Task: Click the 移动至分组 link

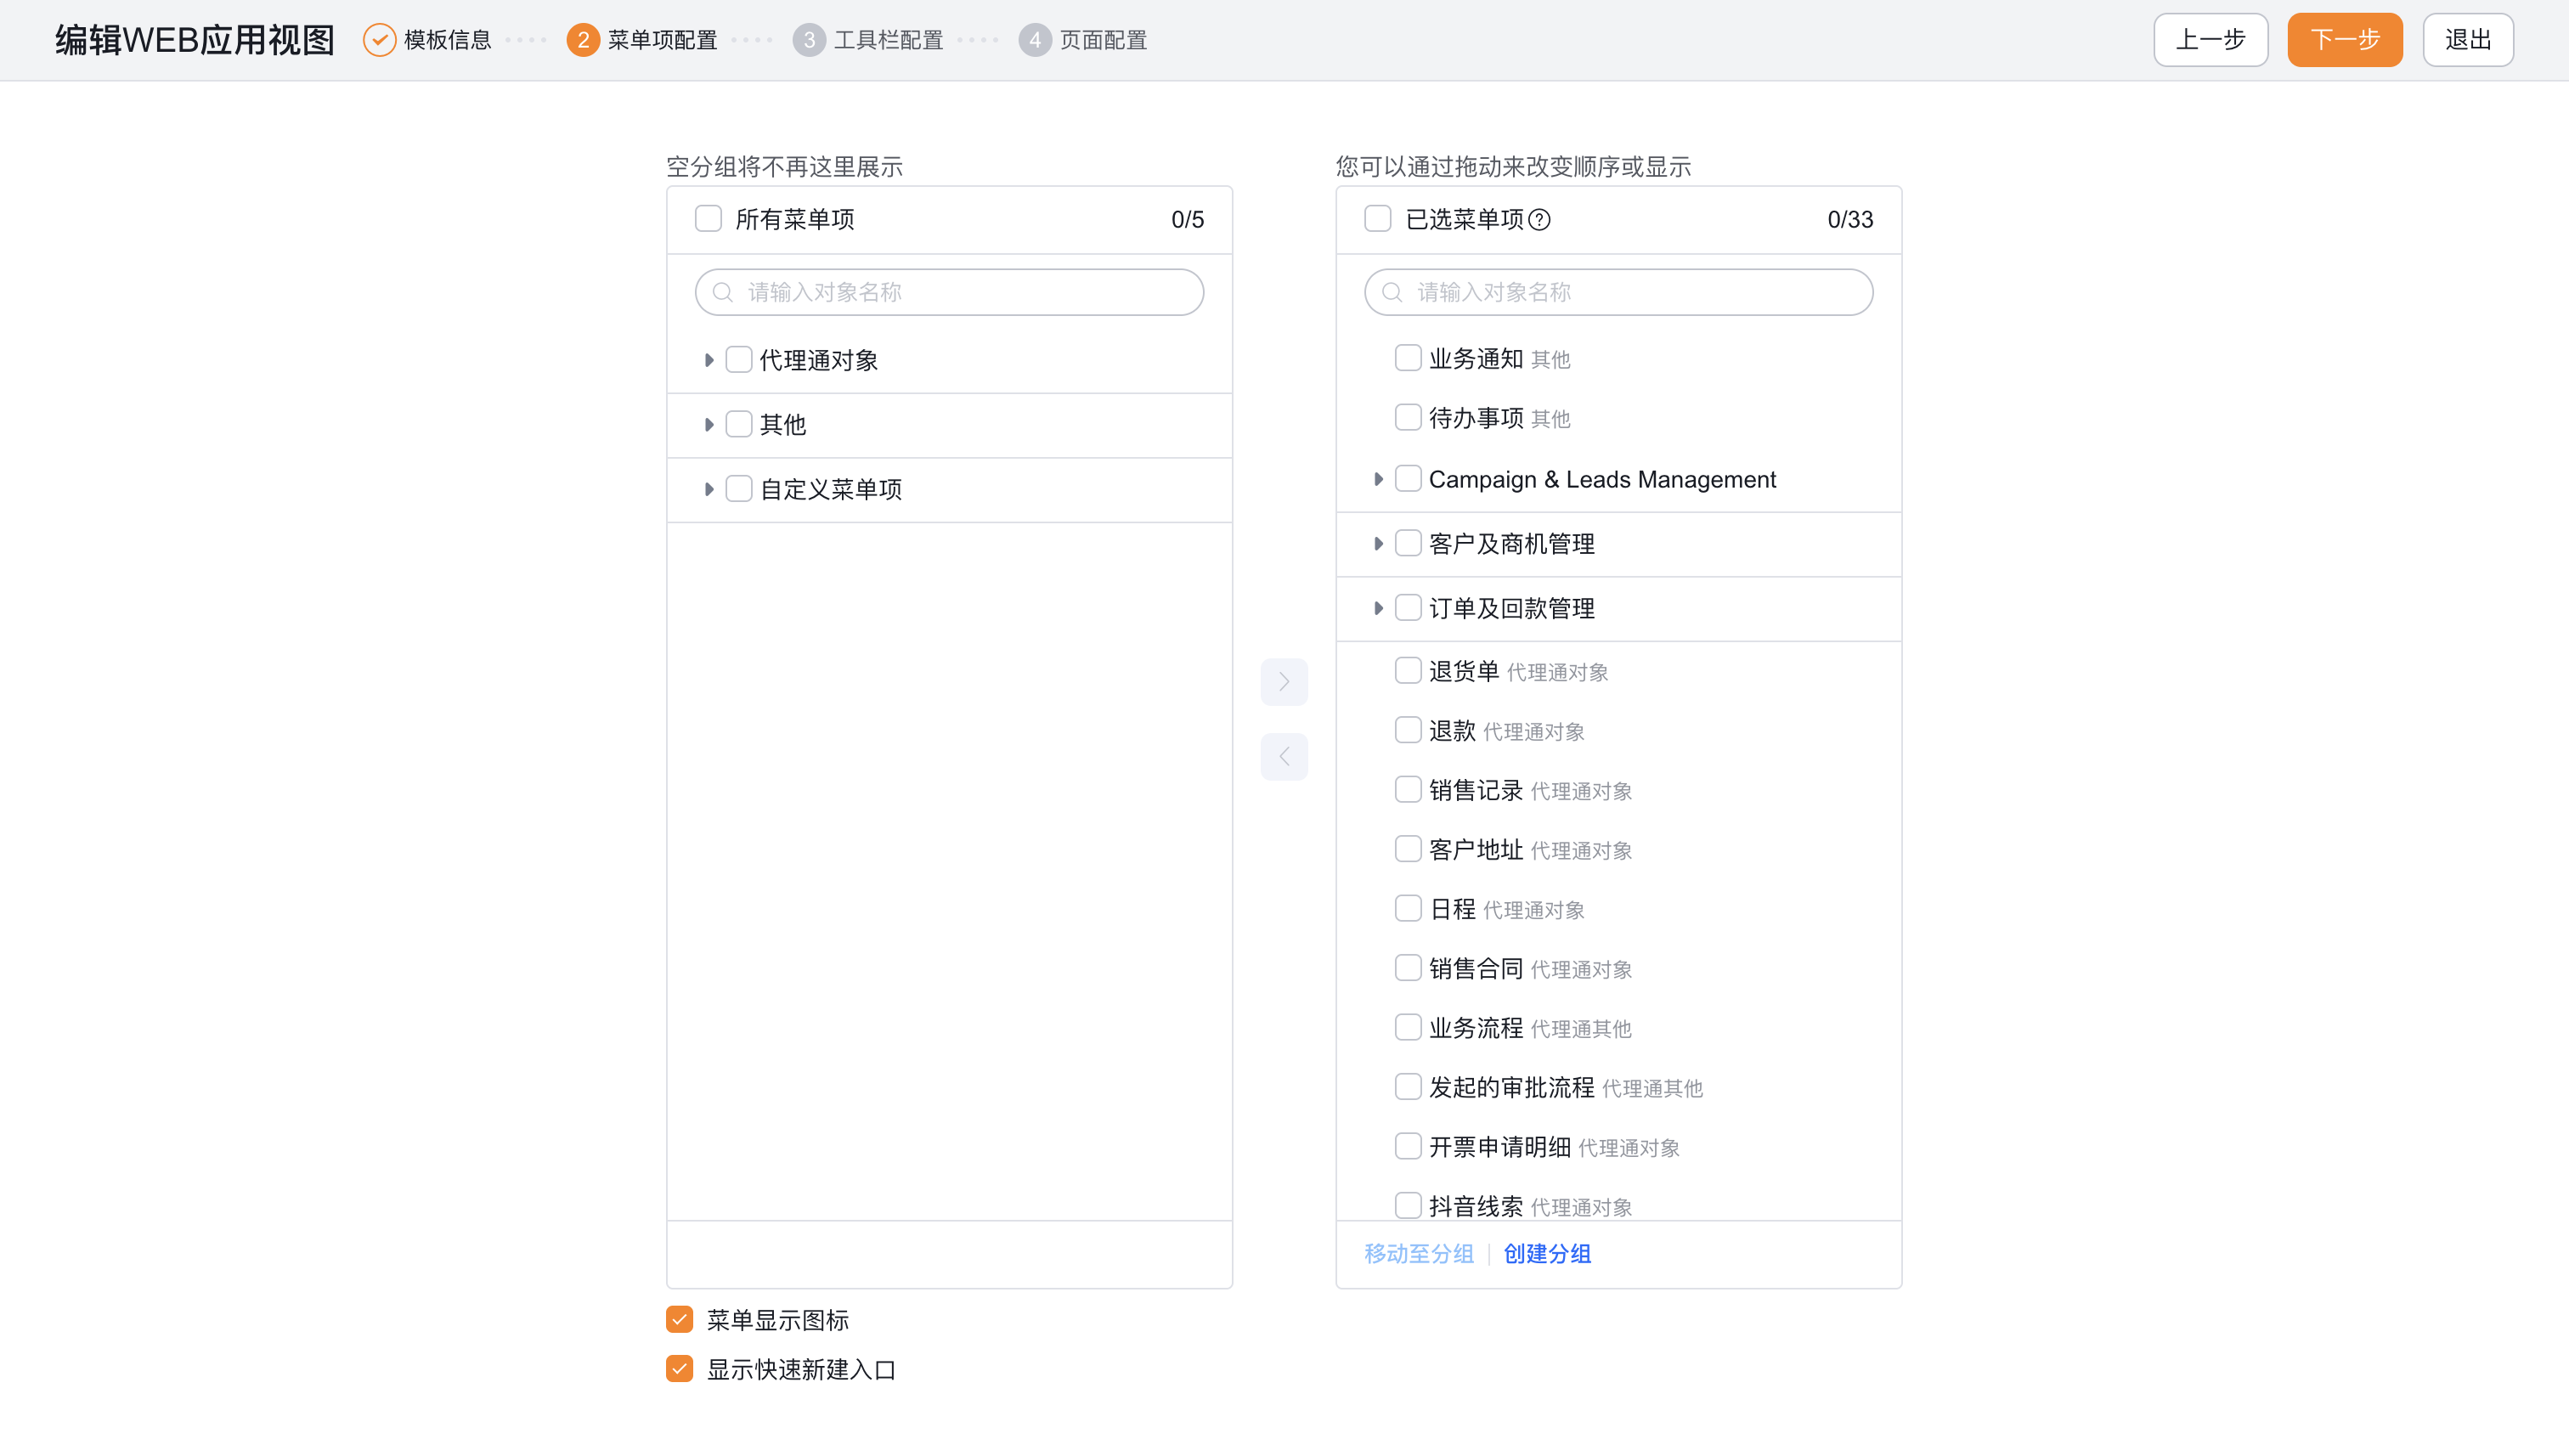Action: tap(1419, 1254)
